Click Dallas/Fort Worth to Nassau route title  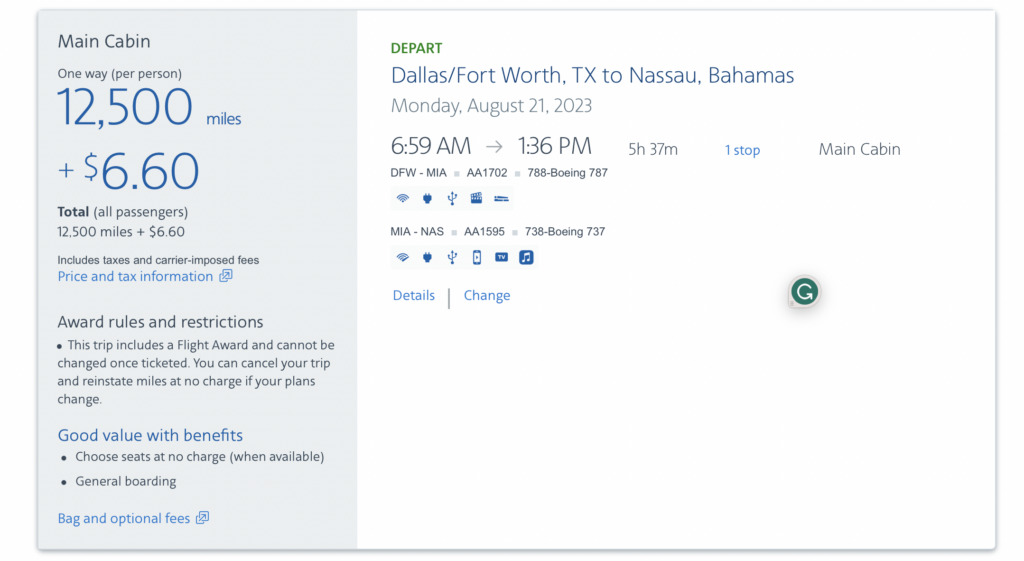[x=592, y=76]
